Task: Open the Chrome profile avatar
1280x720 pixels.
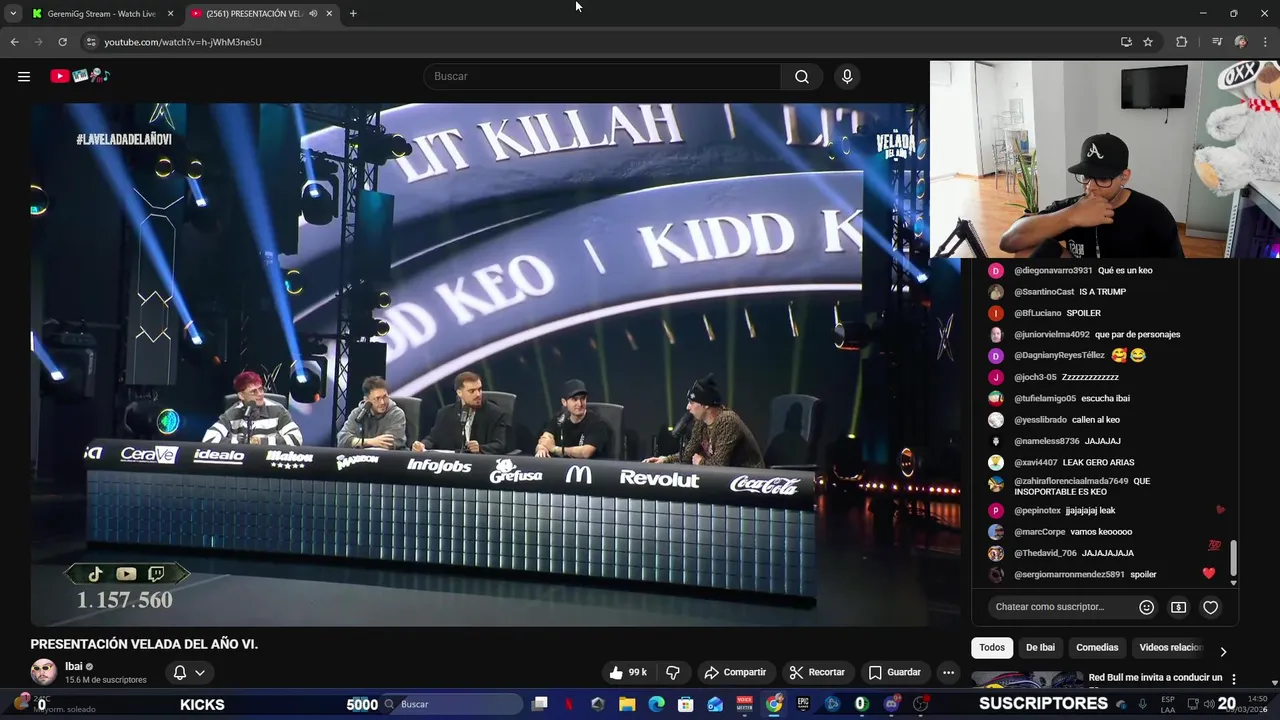Action: point(1241,42)
